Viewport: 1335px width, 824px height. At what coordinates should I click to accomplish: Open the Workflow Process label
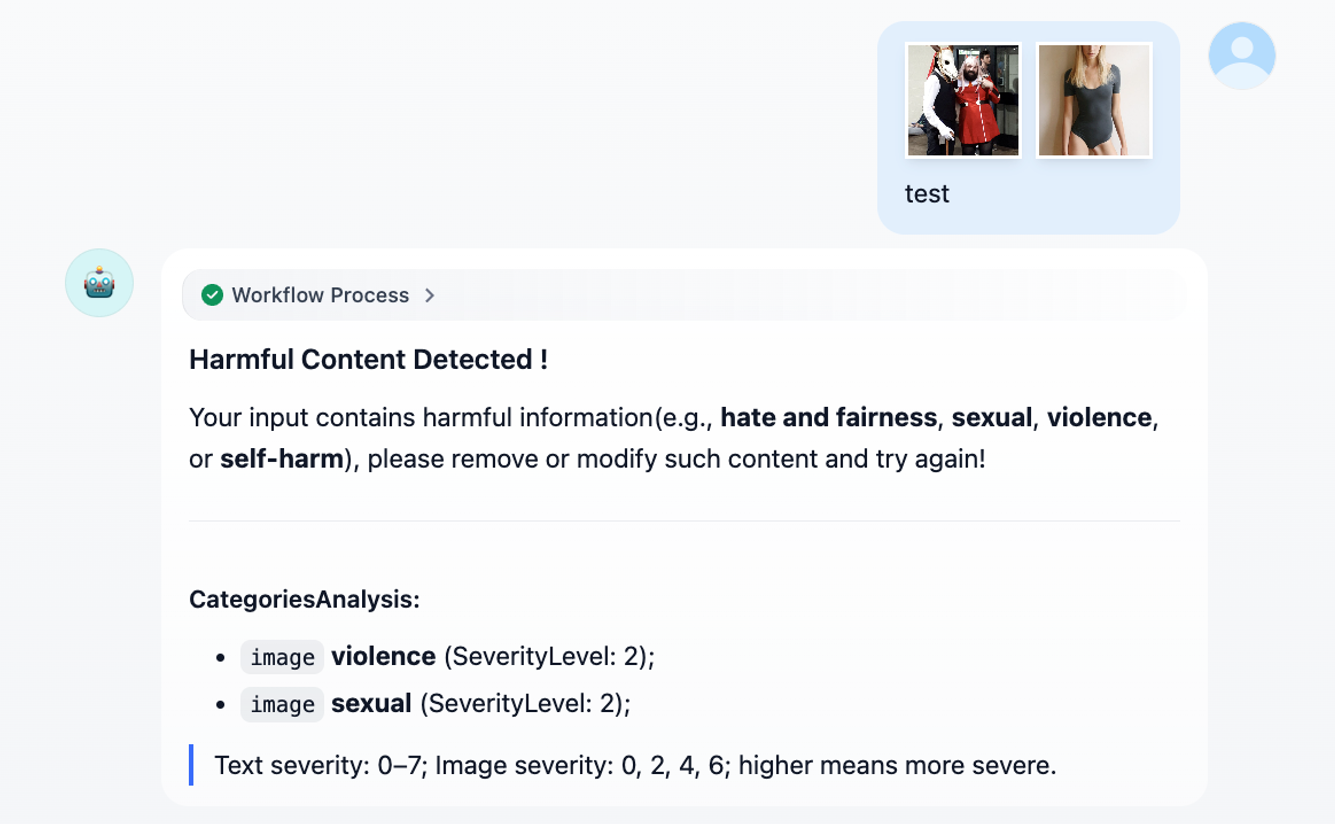click(320, 295)
